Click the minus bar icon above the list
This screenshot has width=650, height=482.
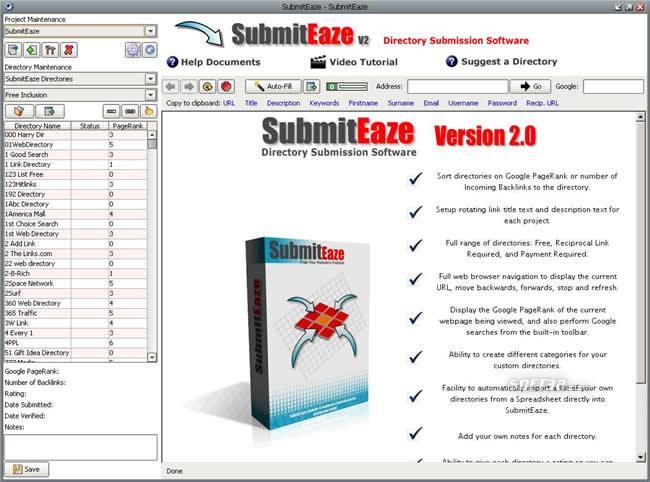click(x=111, y=111)
